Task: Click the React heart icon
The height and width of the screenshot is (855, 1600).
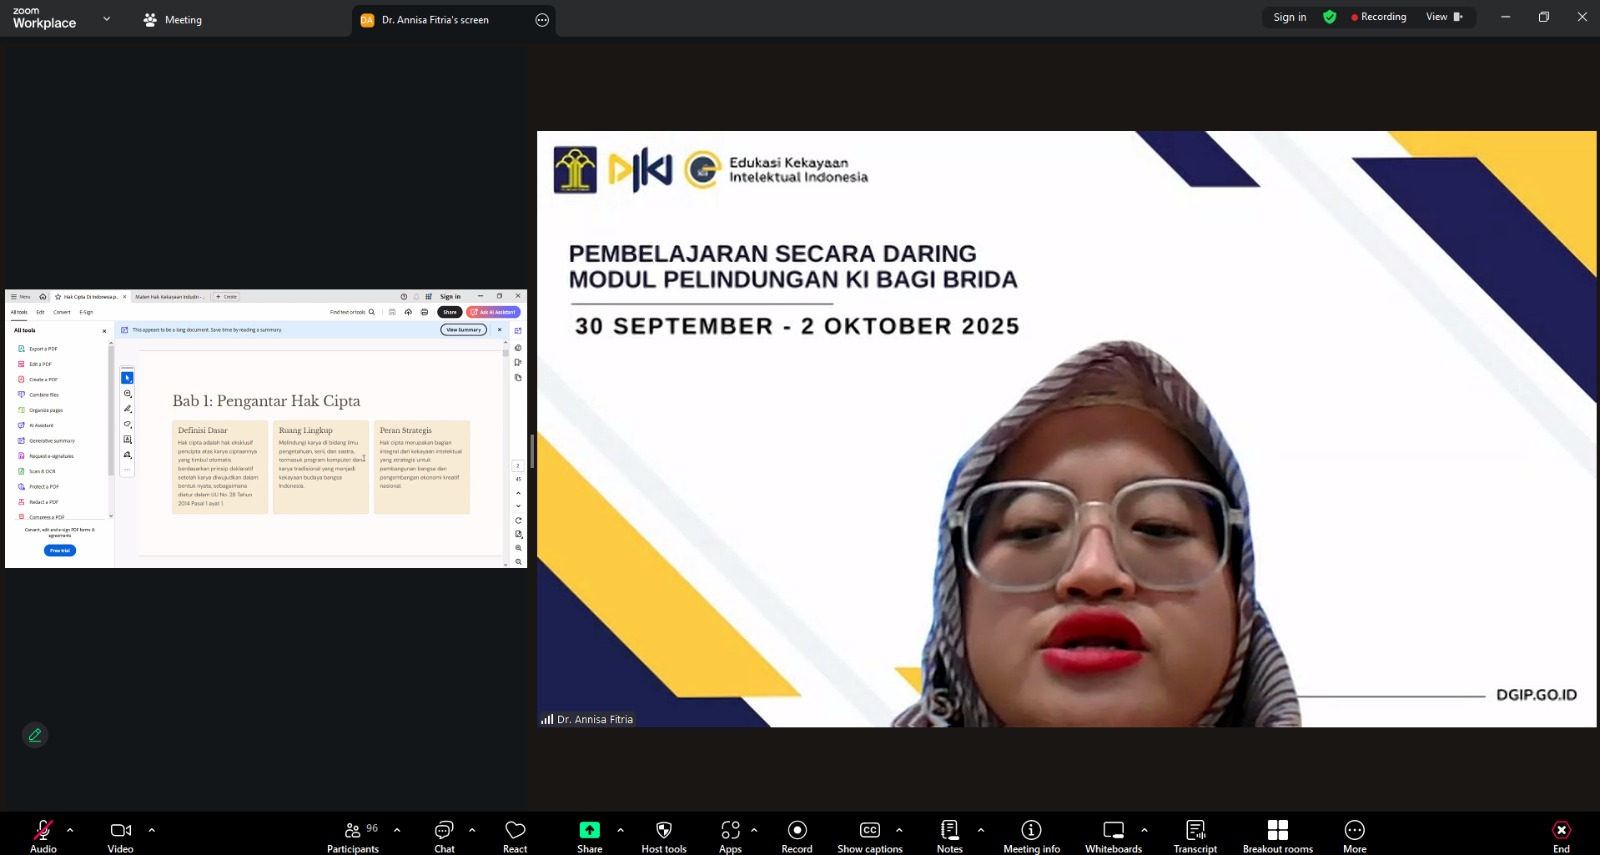Action: pyautogui.click(x=515, y=831)
